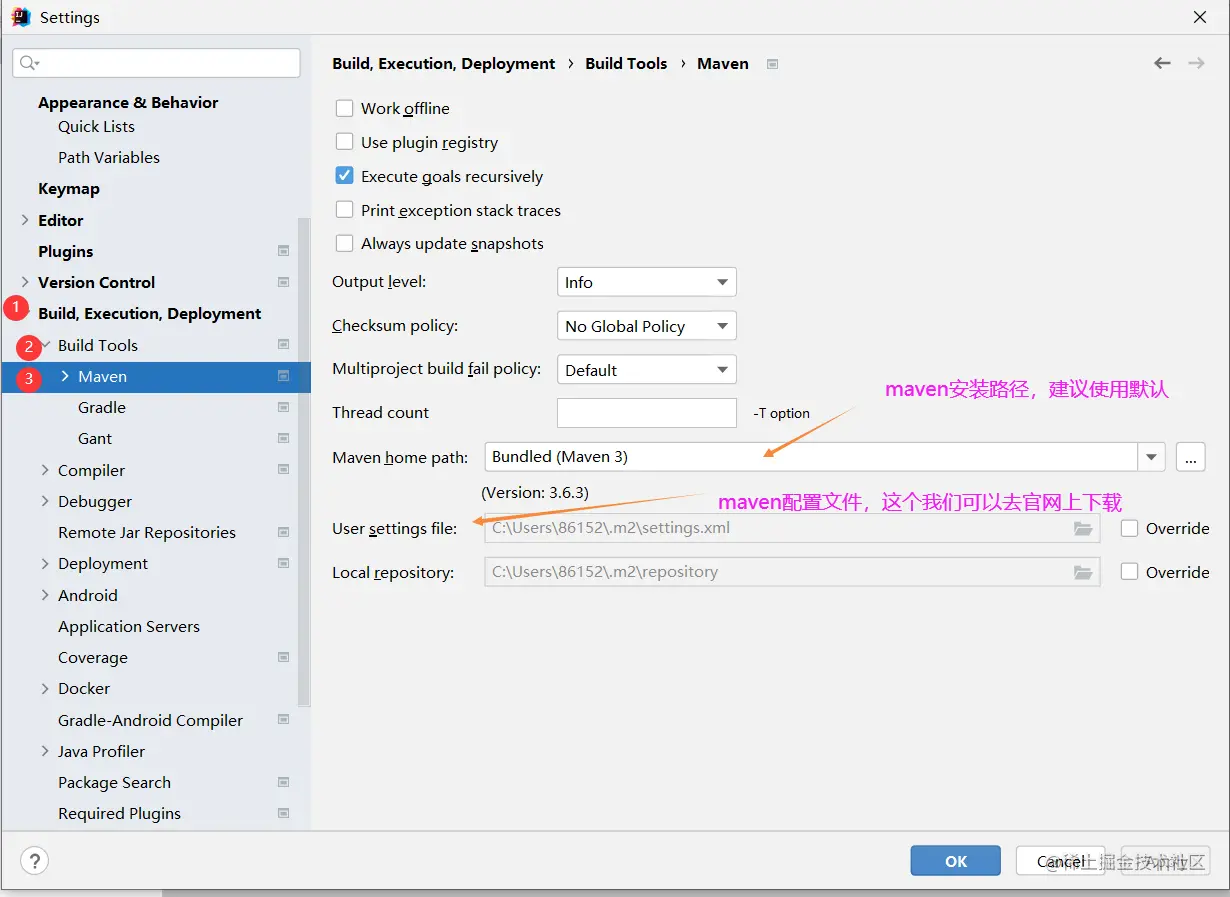Click the project-level icon beside Version Control
The height and width of the screenshot is (897, 1230).
(284, 282)
